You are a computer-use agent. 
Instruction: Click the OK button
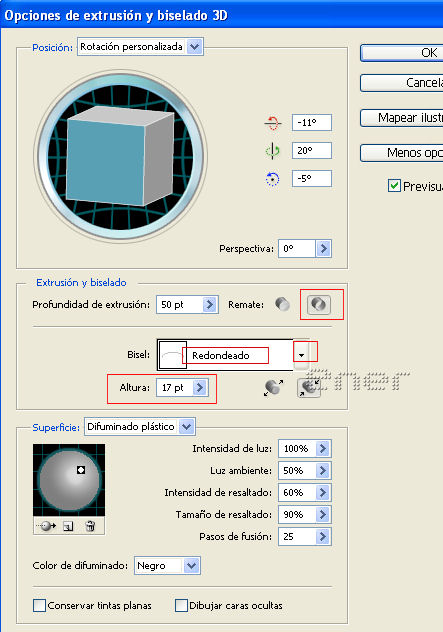(x=401, y=53)
